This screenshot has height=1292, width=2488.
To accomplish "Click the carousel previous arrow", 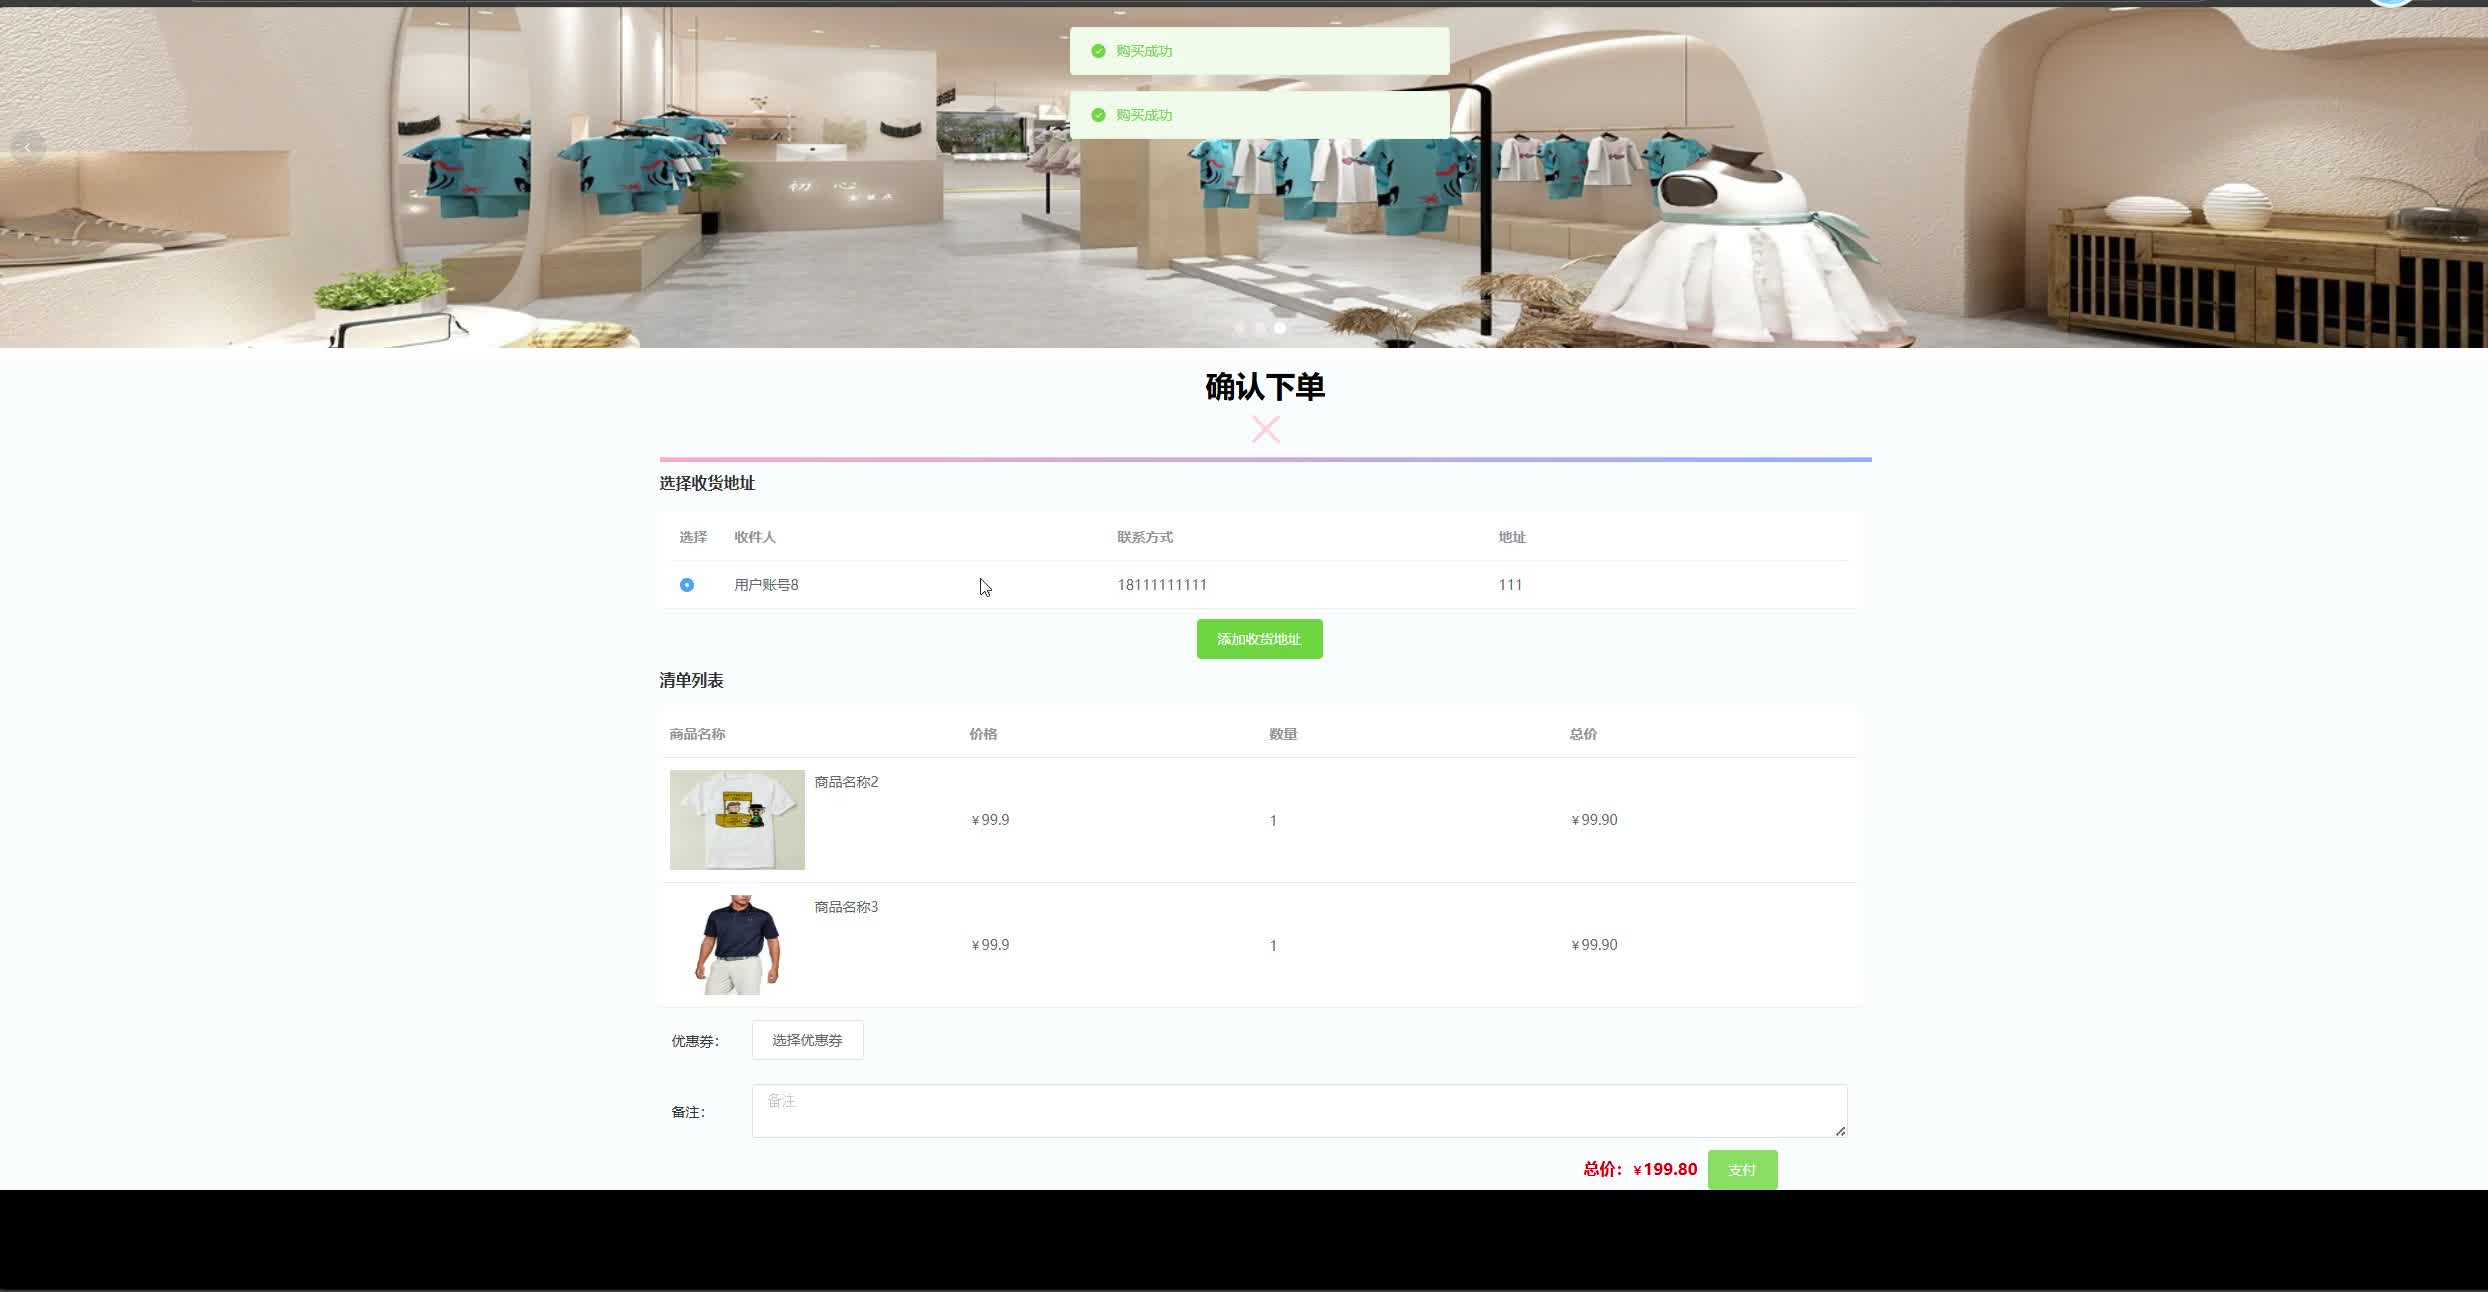I will coord(28,148).
